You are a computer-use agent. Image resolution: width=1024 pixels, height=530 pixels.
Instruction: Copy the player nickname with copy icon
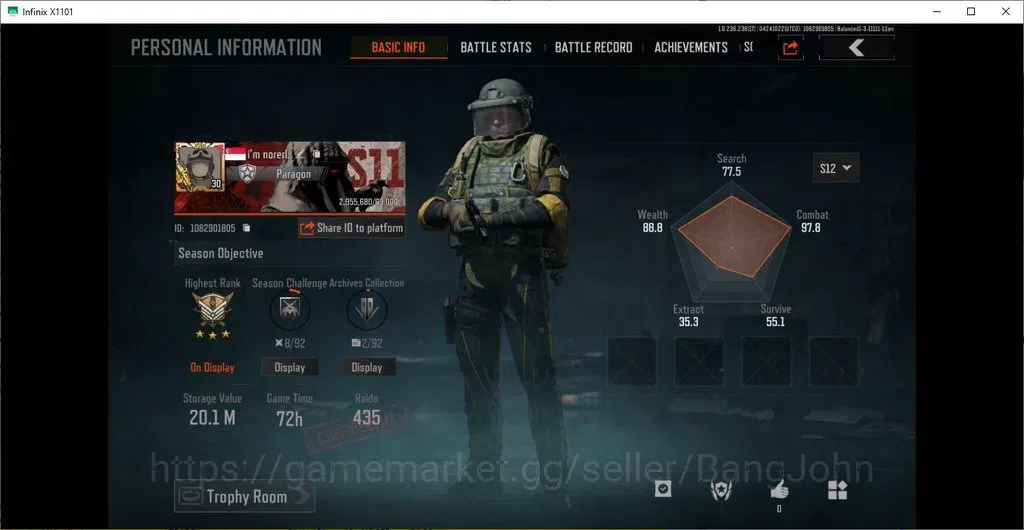pos(316,154)
